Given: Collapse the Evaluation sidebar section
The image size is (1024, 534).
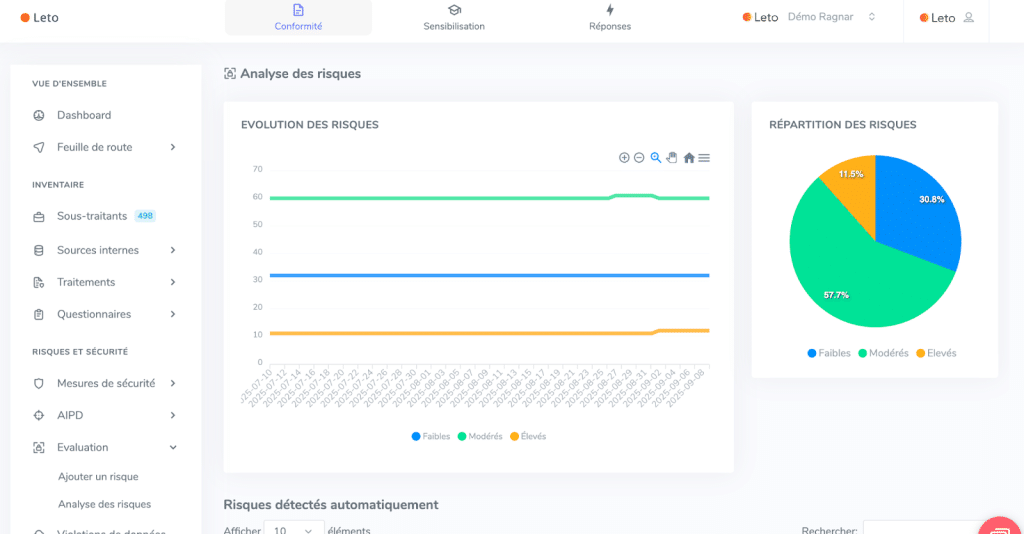Looking at the screenshot, I should click(x=172, y=447).
